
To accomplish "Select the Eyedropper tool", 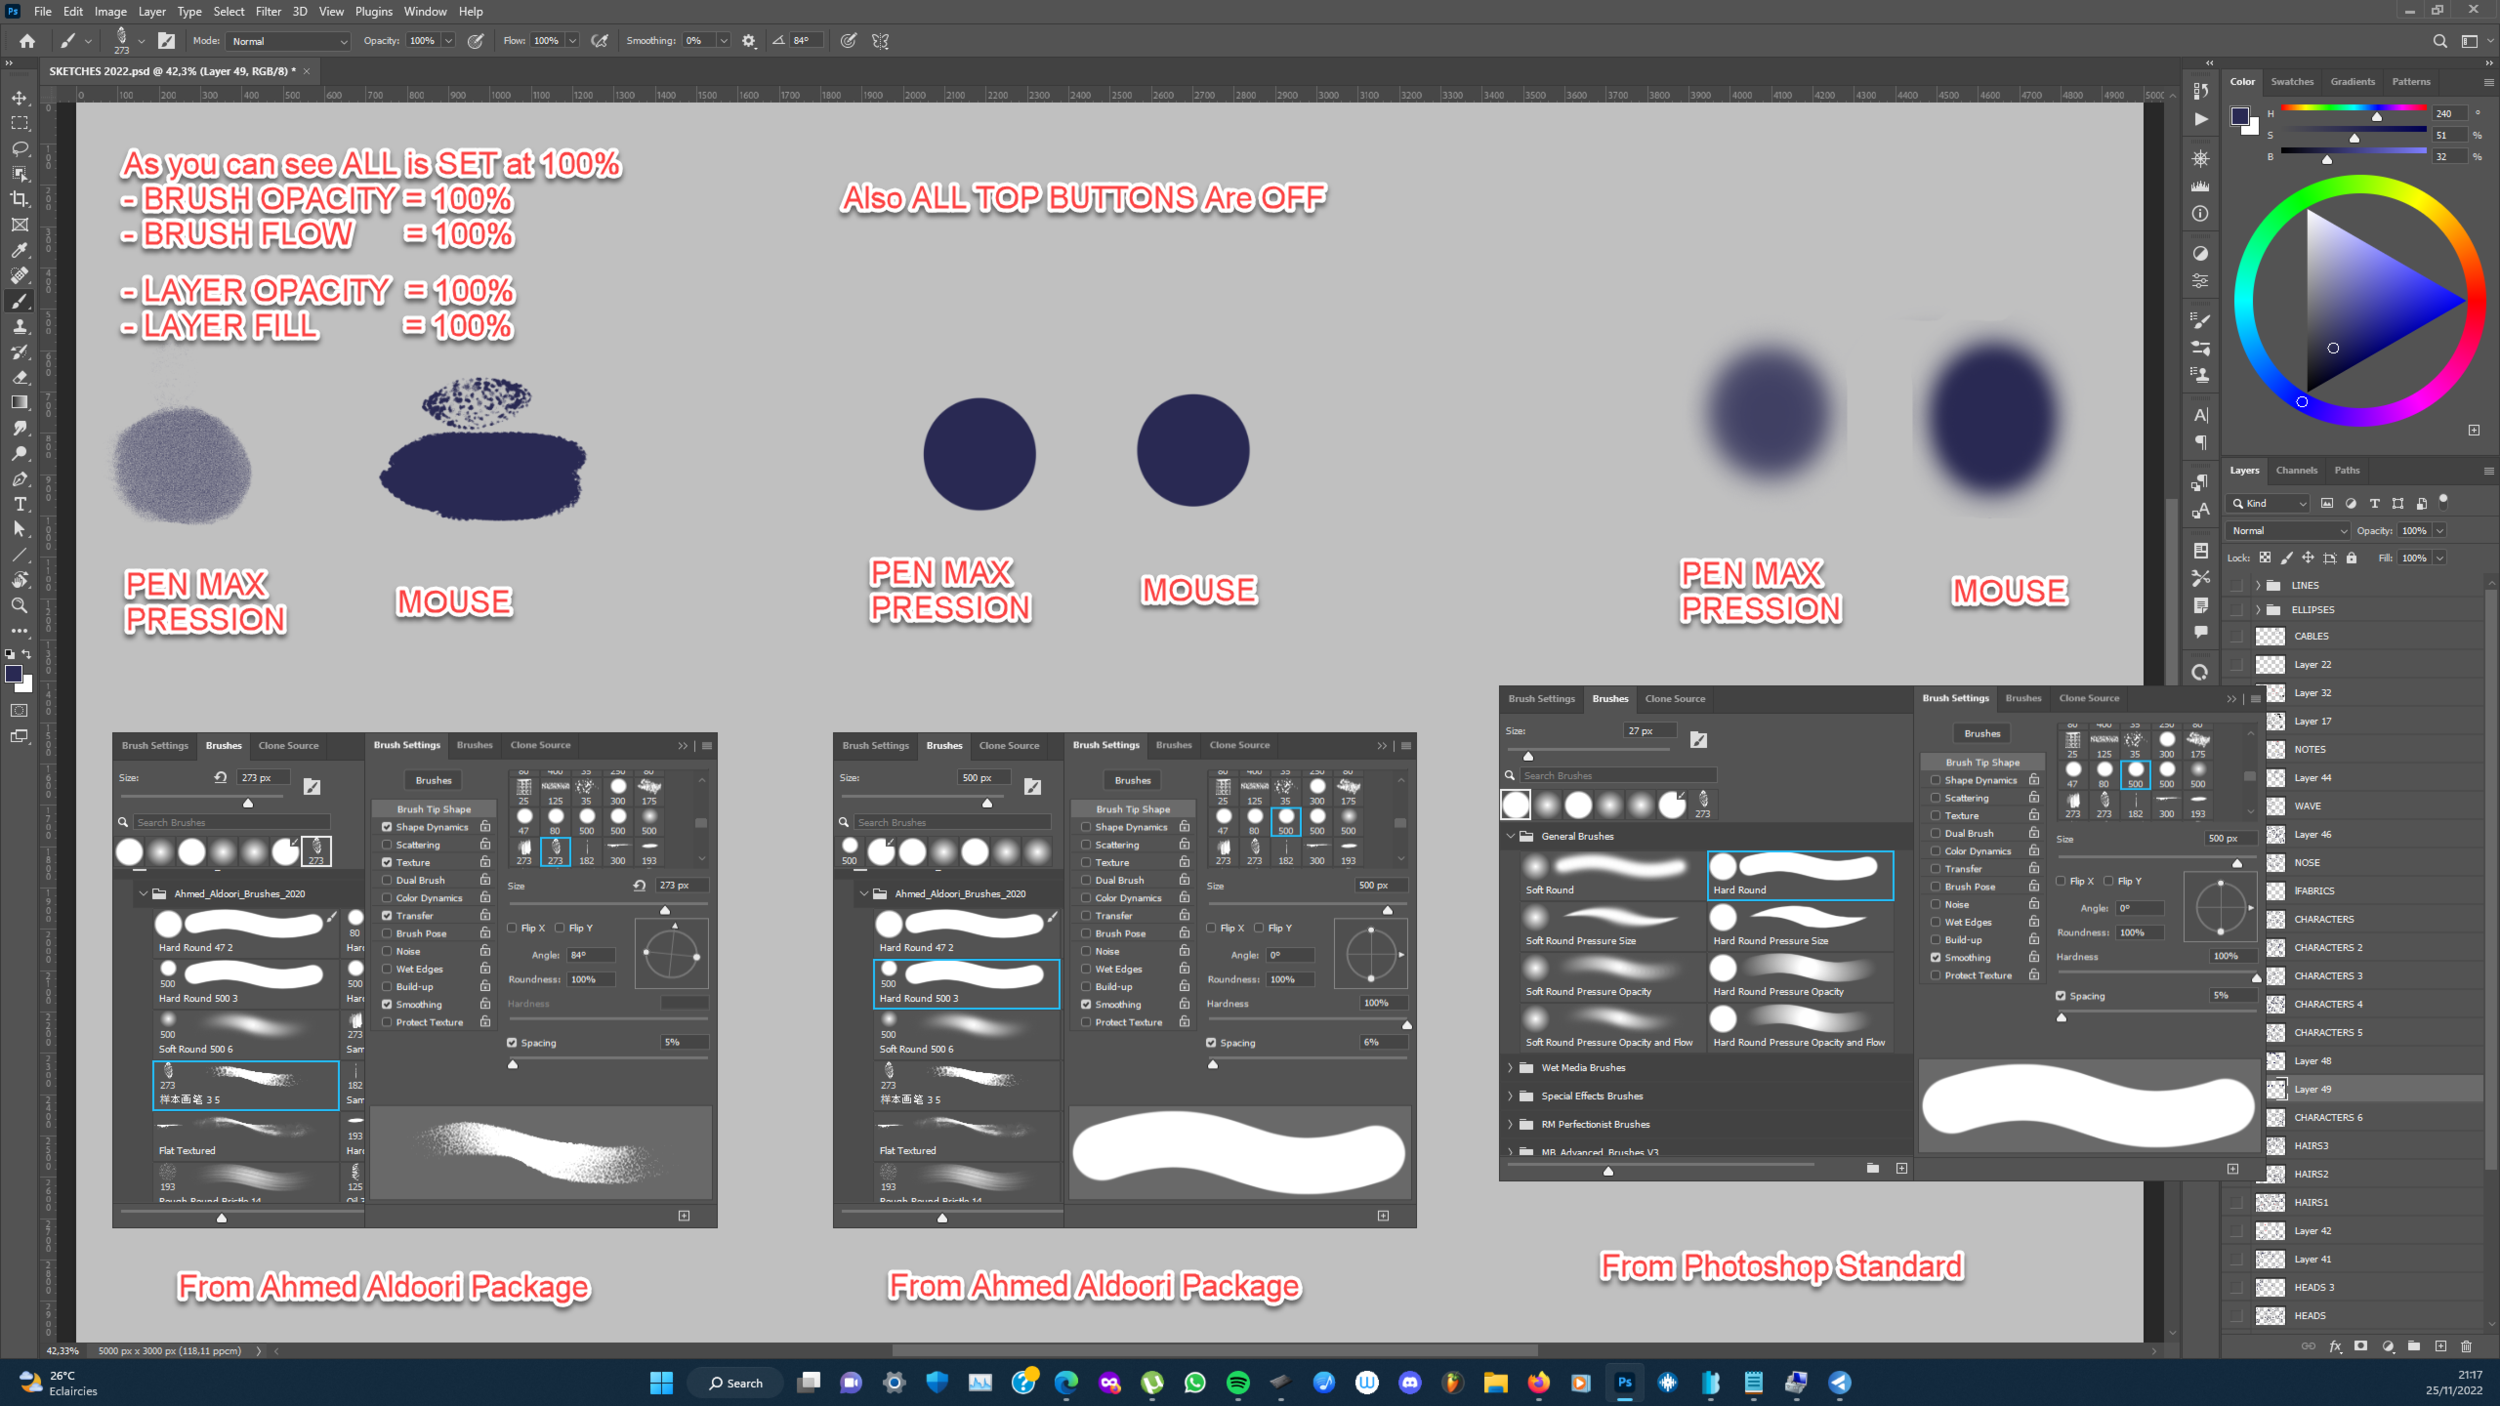I will pos(20,250).
